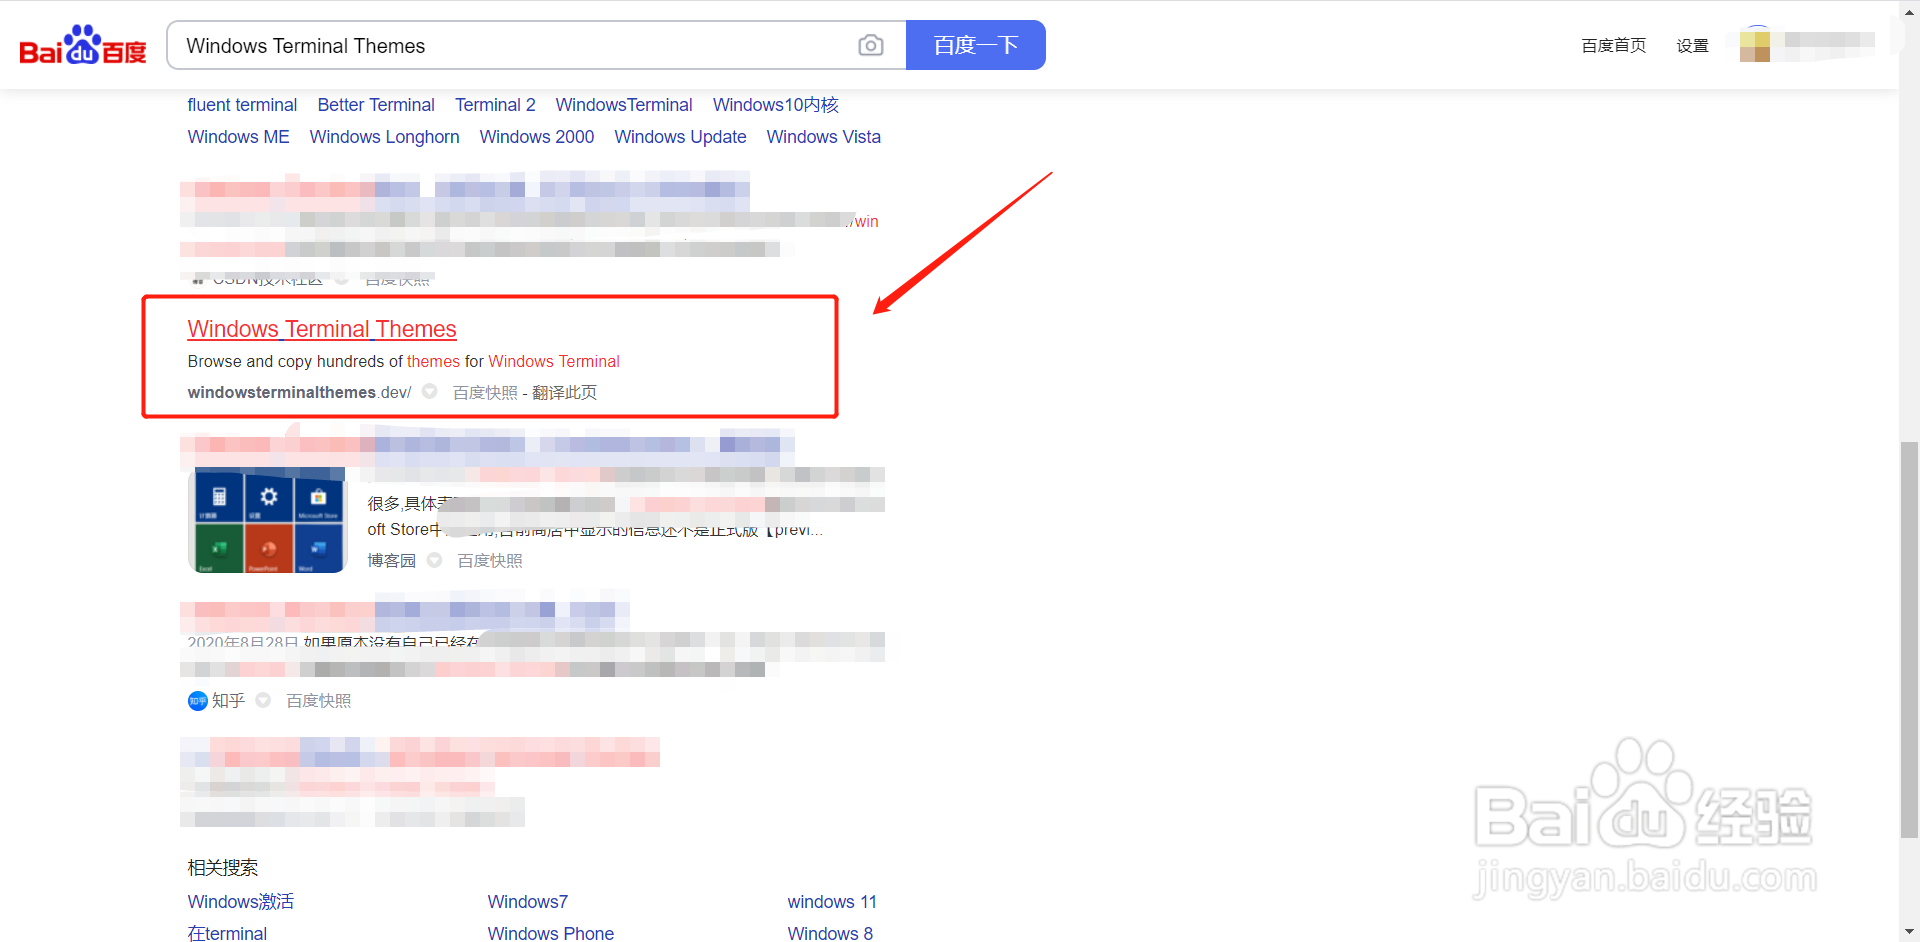Open 百度快照 for windowsterminalthemes result
Viewport: 1920px width, 942px height.
coord(485,393)
